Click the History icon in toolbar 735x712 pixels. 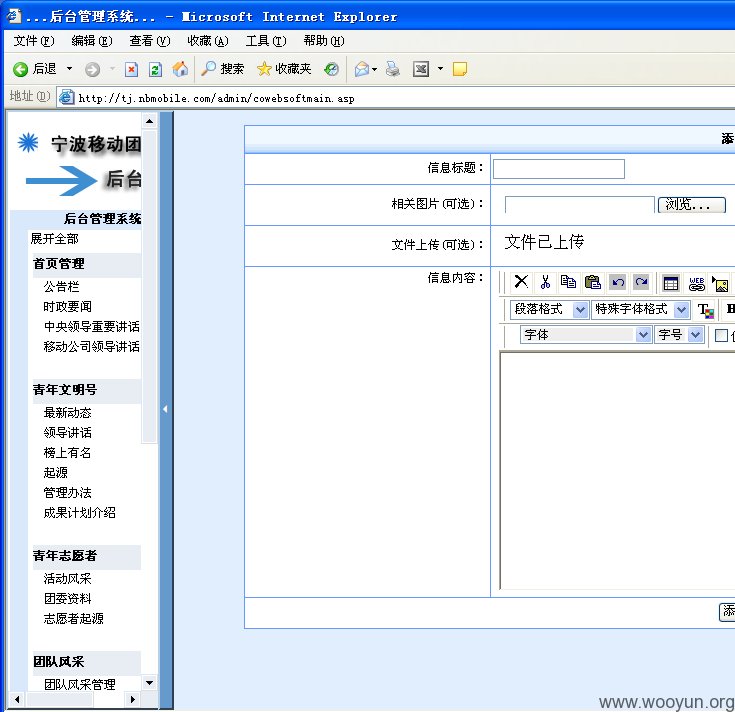pyautogui.click(x=331, y=69)
